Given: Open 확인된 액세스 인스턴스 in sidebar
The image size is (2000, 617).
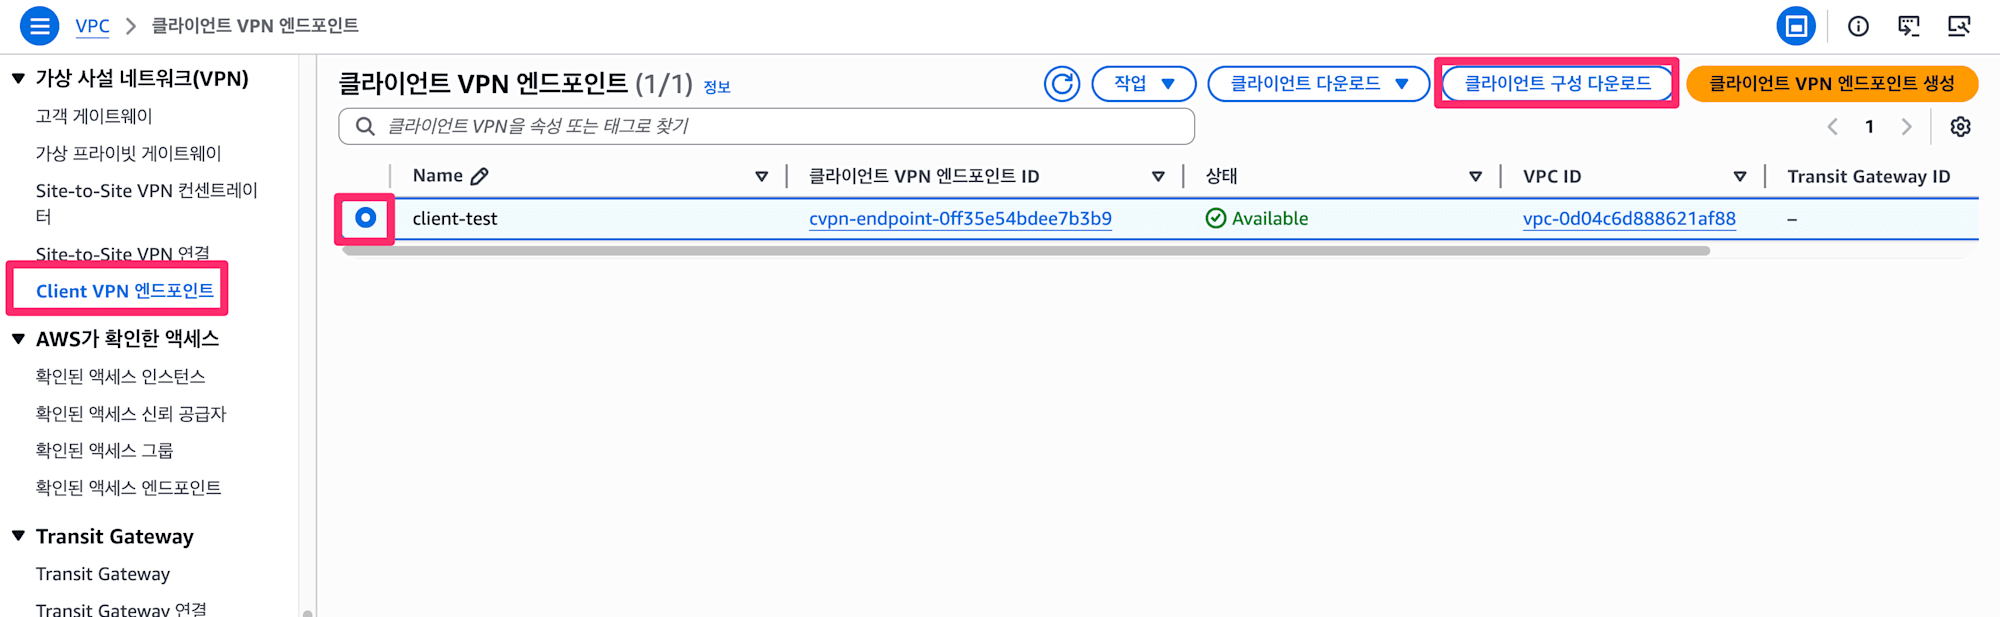Looking at the screenshot, I should tap(120, 376).
